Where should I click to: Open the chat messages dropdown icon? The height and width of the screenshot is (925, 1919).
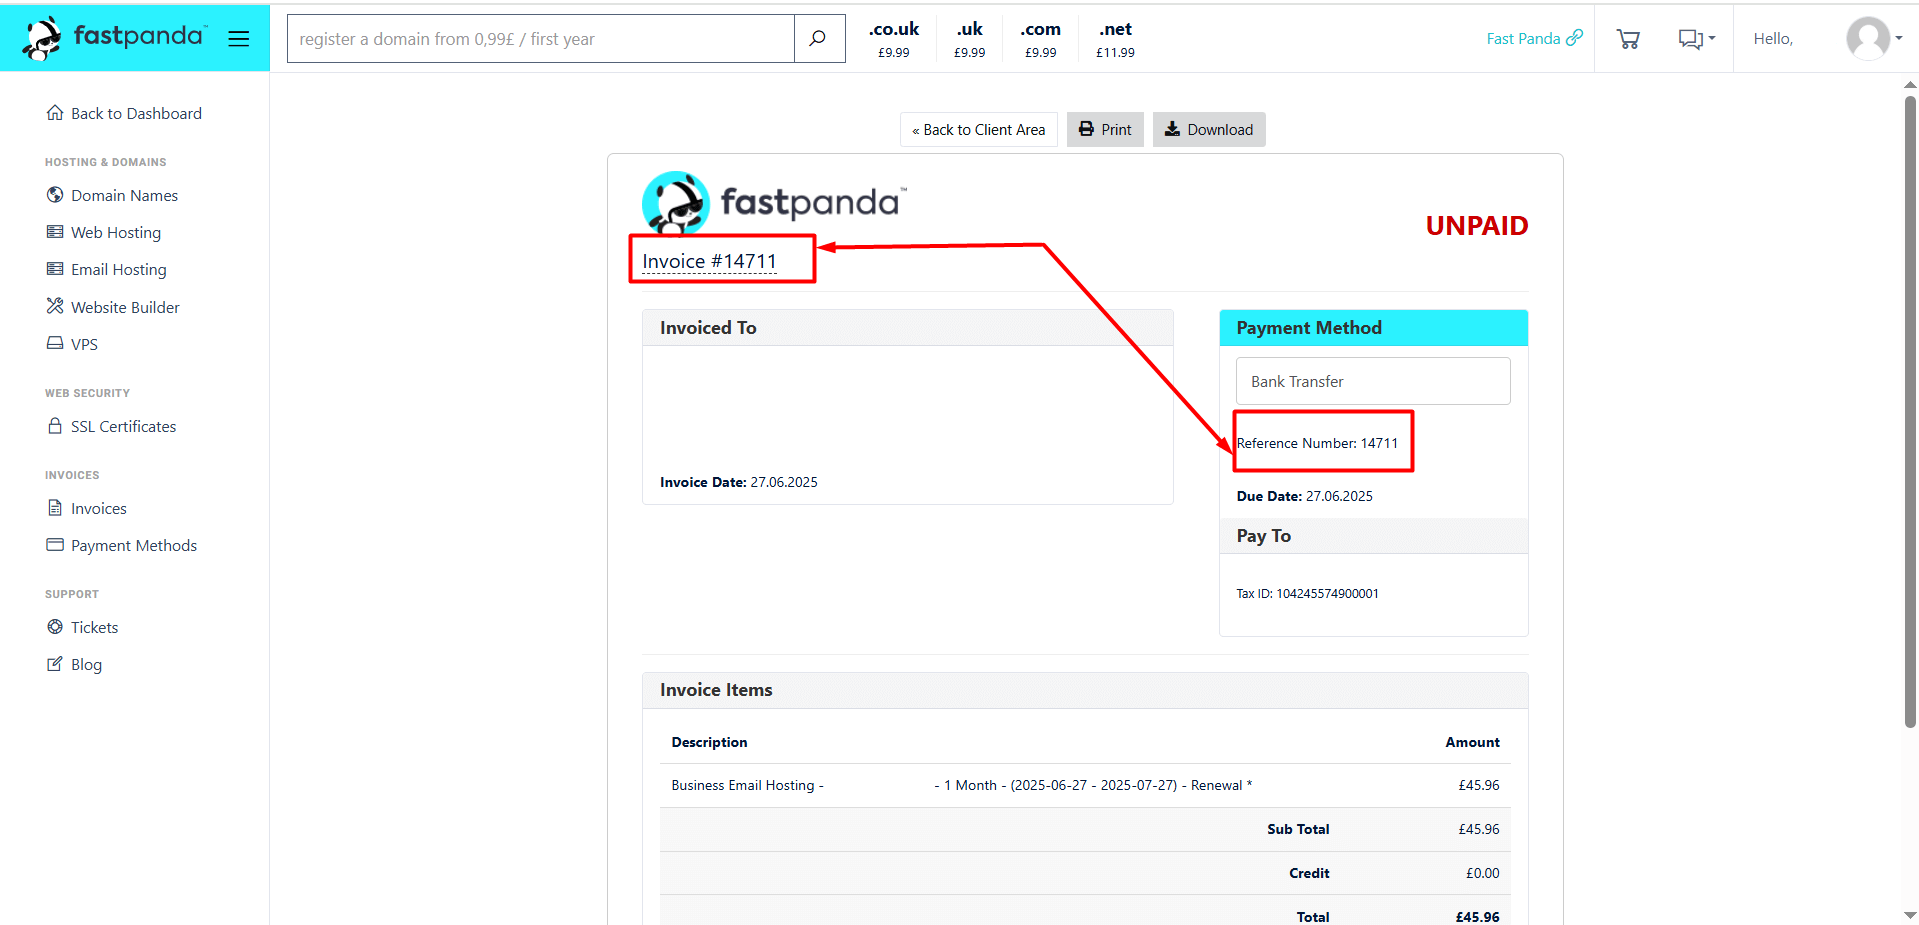coord(1696,39)
